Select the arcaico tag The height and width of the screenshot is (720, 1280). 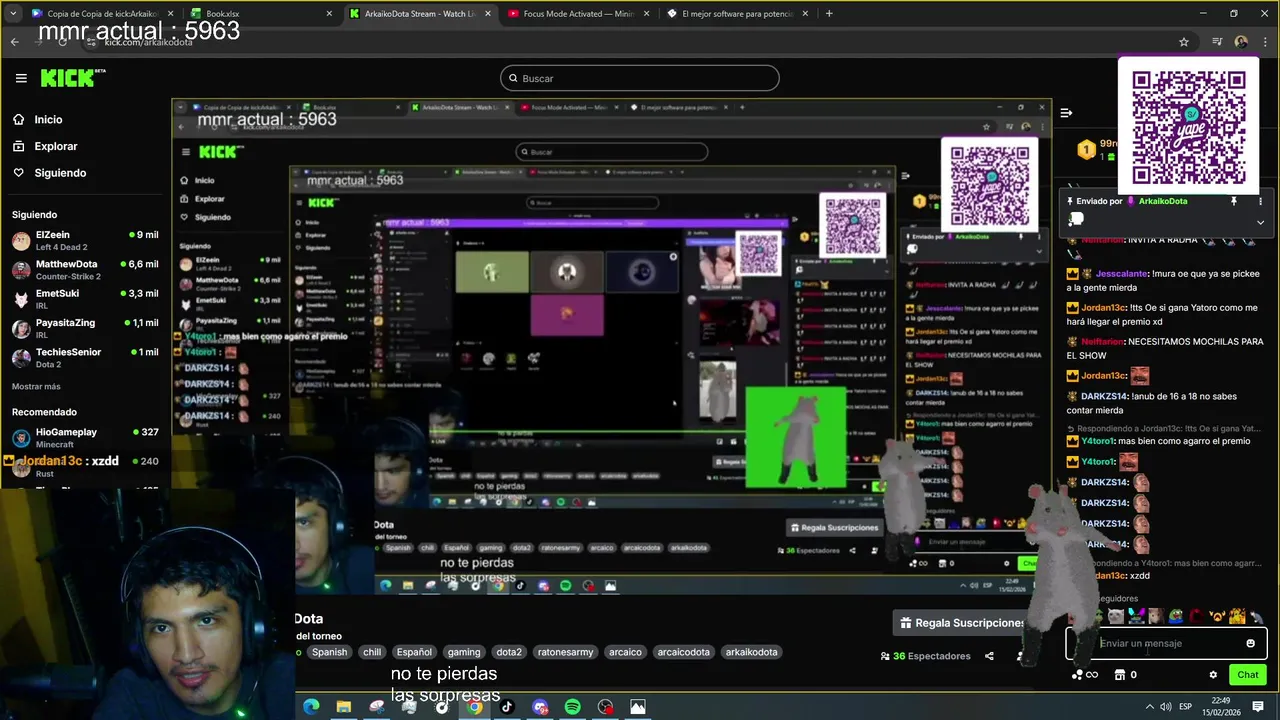coord(625,652)
